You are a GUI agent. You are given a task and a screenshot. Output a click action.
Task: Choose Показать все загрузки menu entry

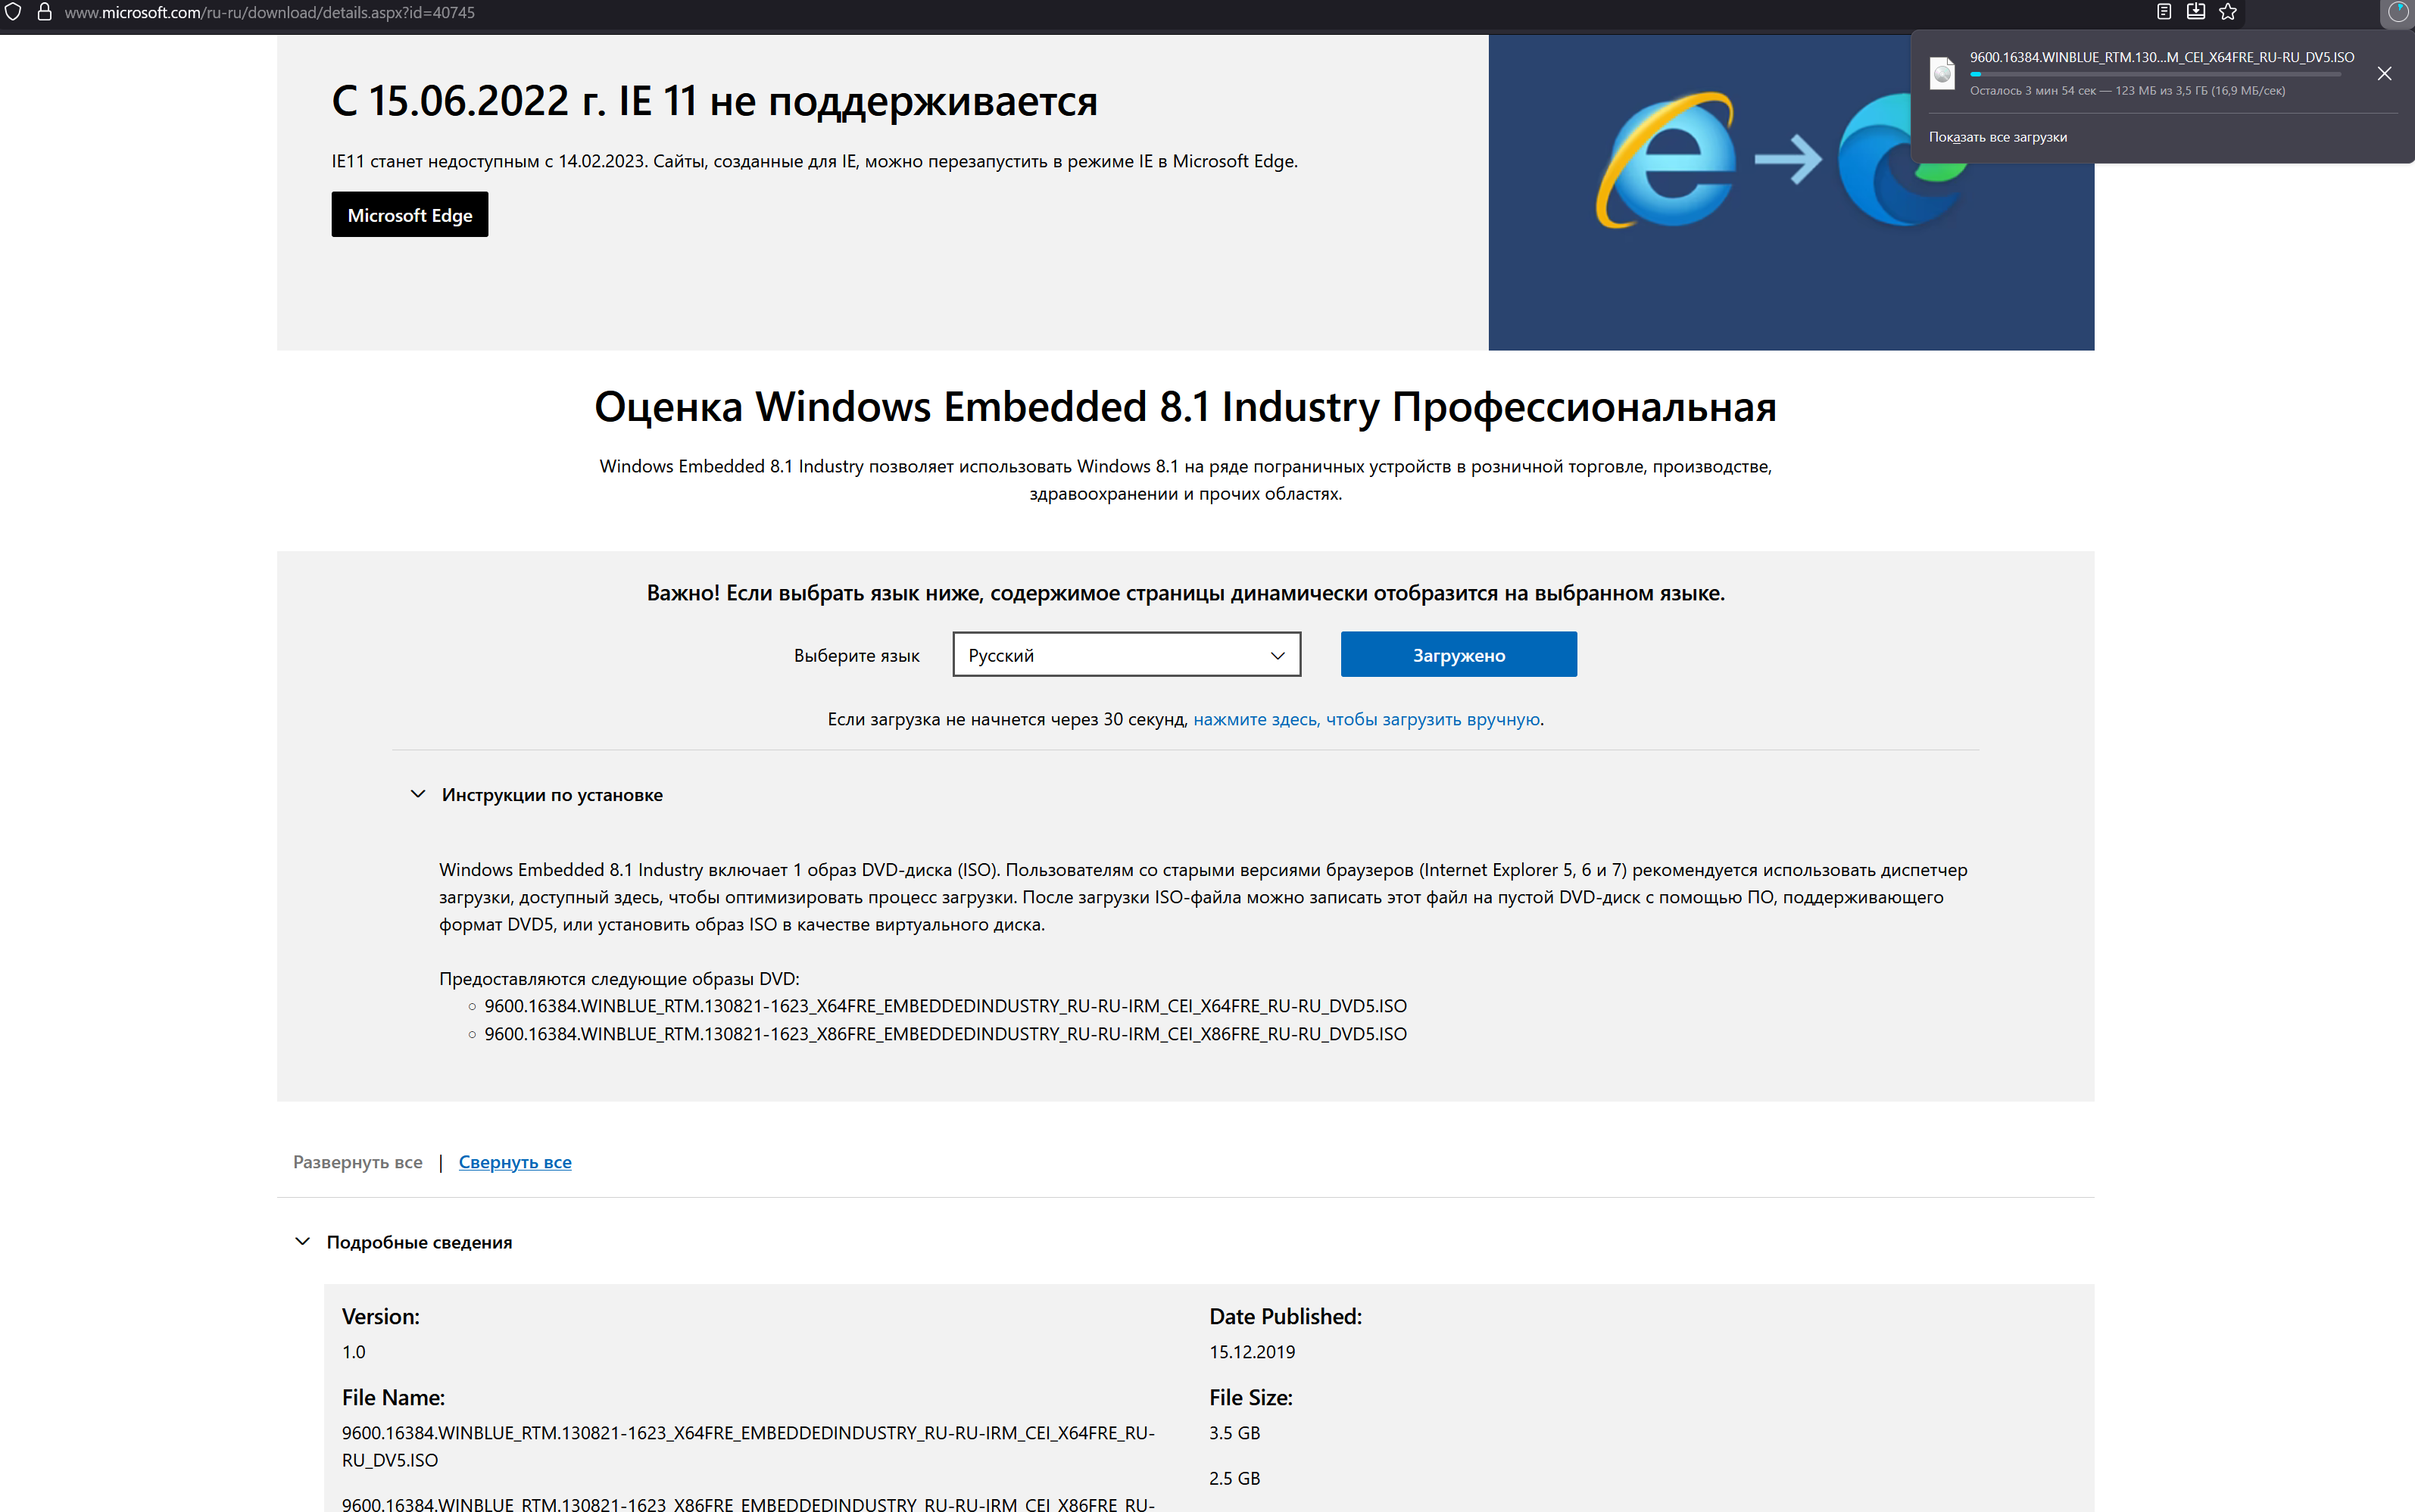tap(1997, 137)
